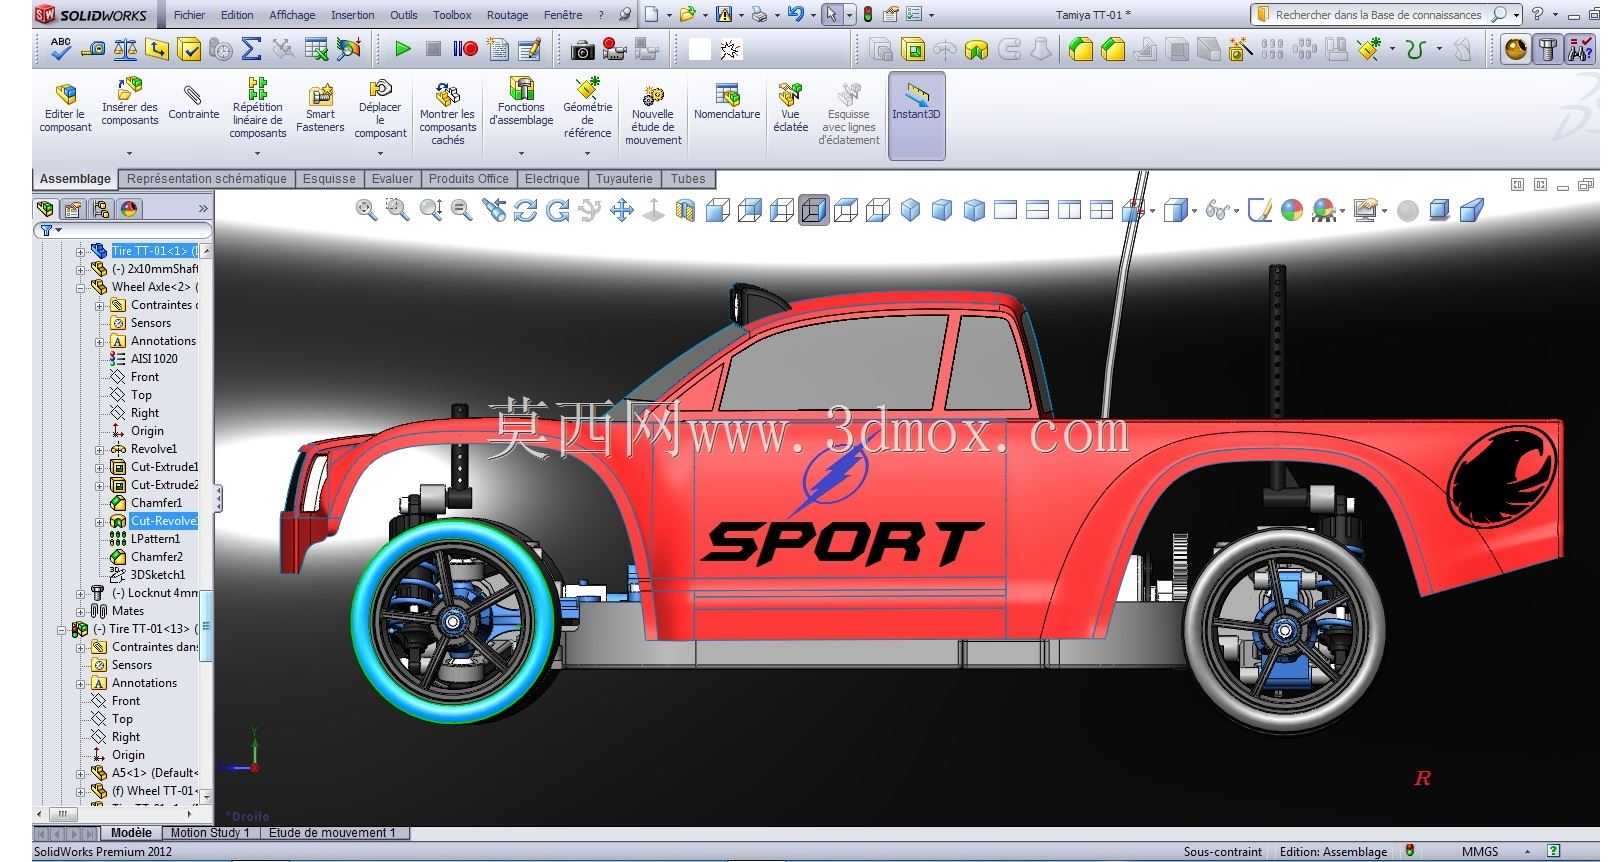1615x862 pixels.
Task: Click the Editer le composant tool
Action: pos(66,108)
